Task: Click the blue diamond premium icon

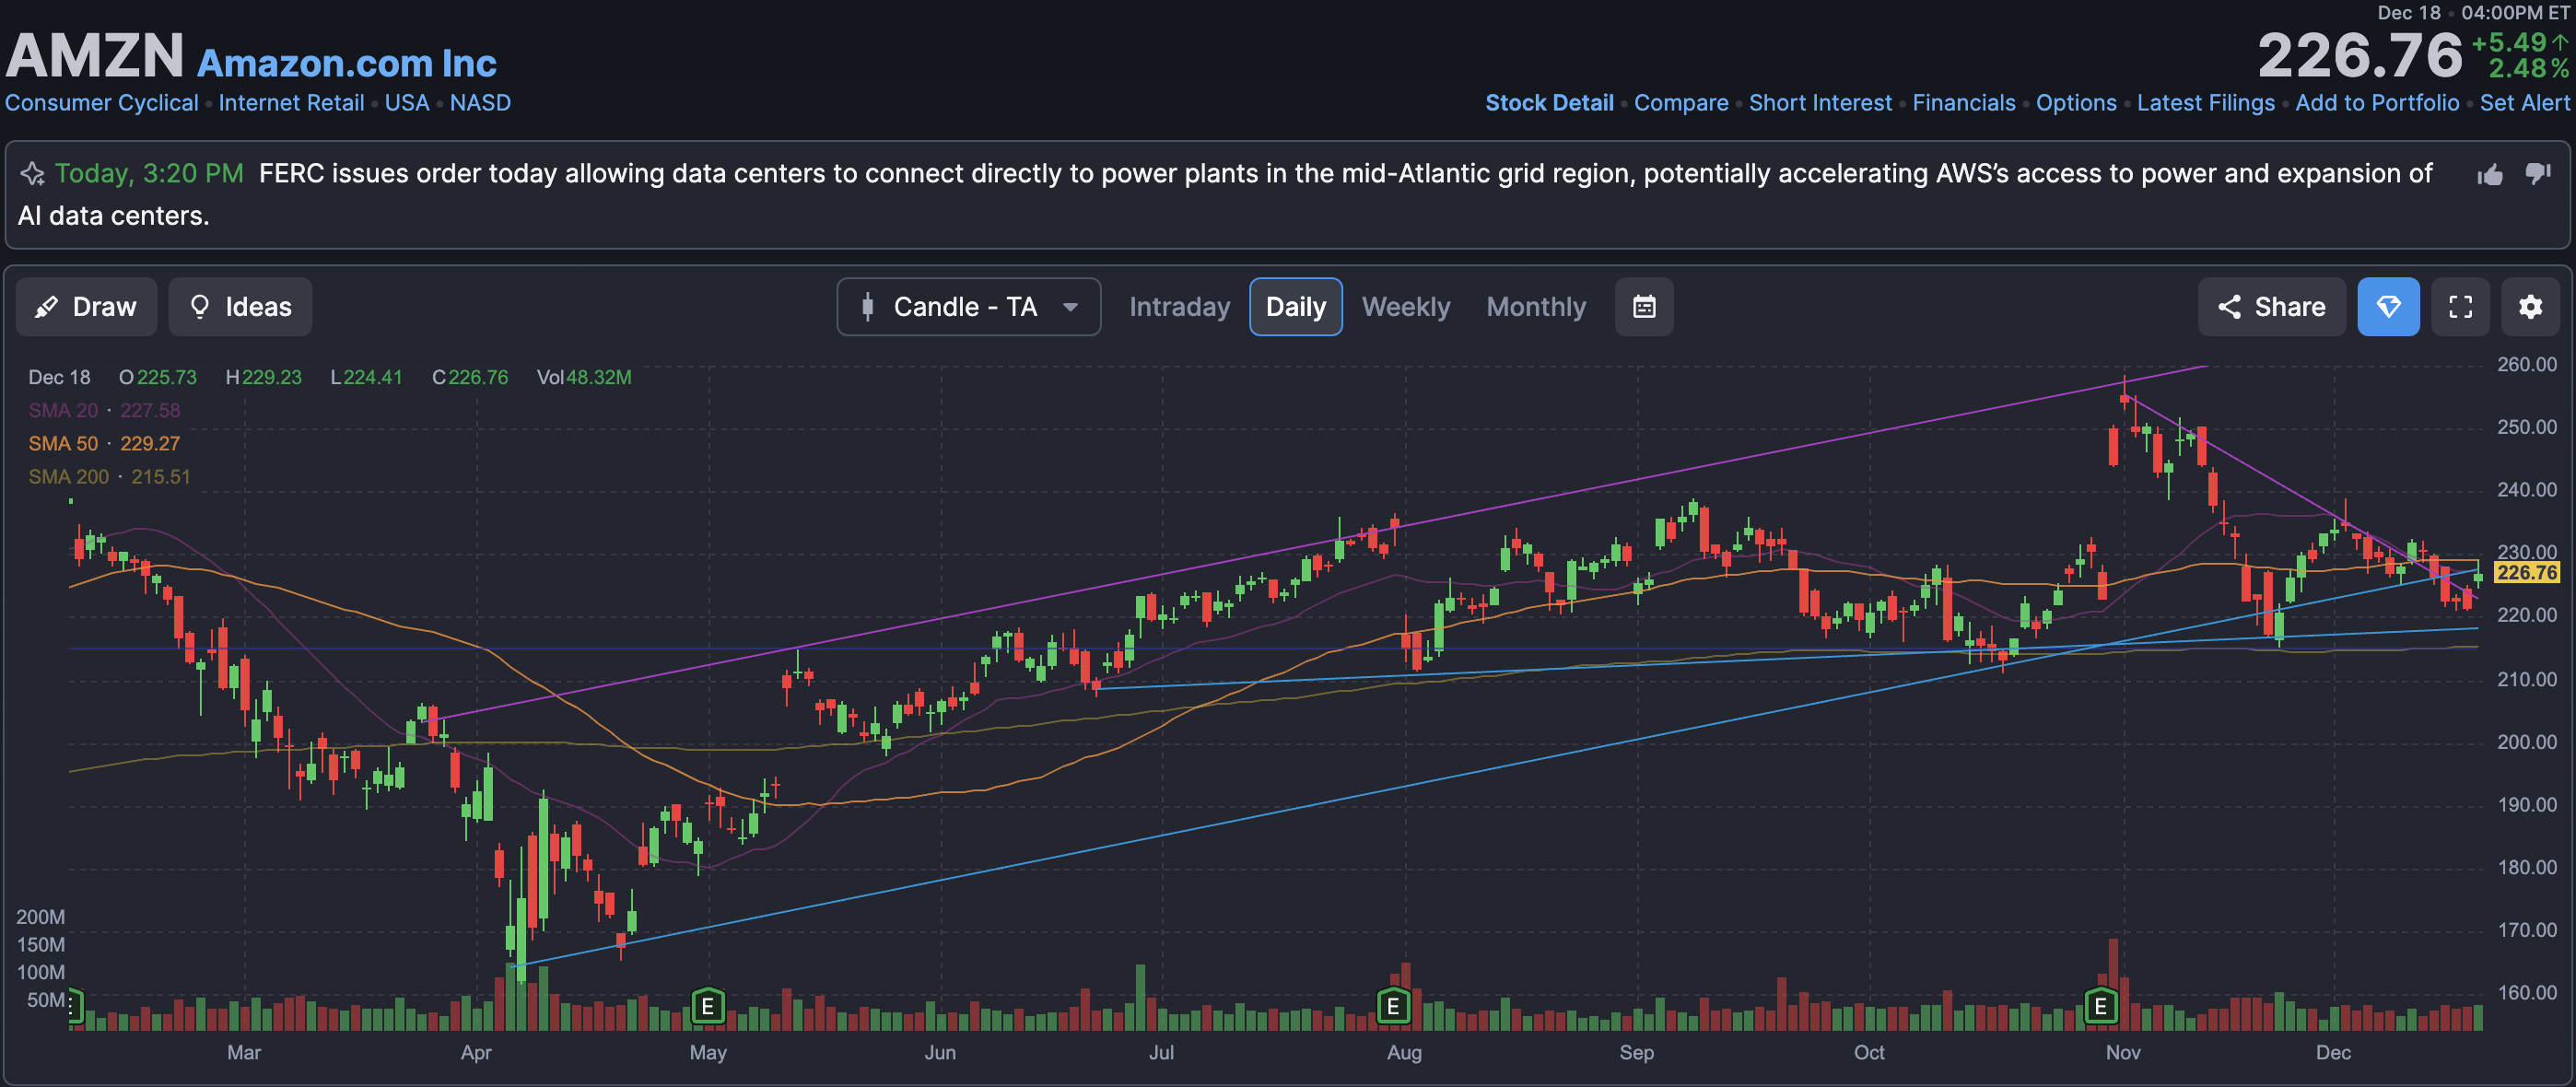Action: [x=2388, y=307]
